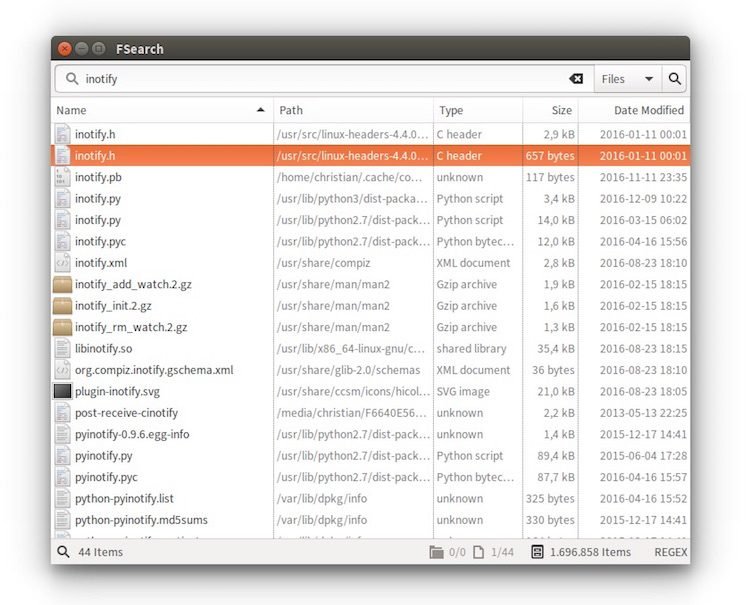This screenshot has width=750, height=605.
Task: Select the pyinotify-0.9.6.egg-info entry
Action: point(132,434)
